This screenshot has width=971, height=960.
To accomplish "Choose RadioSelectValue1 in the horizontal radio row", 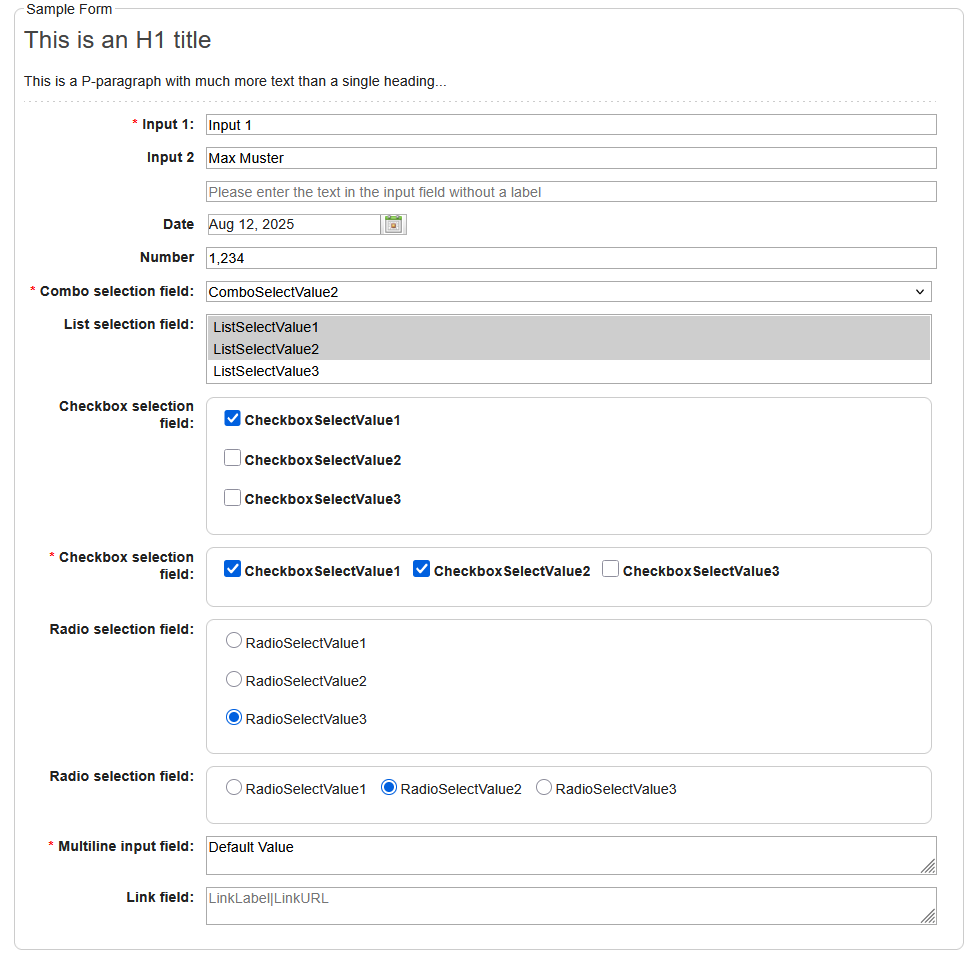I will coord(234,788).
